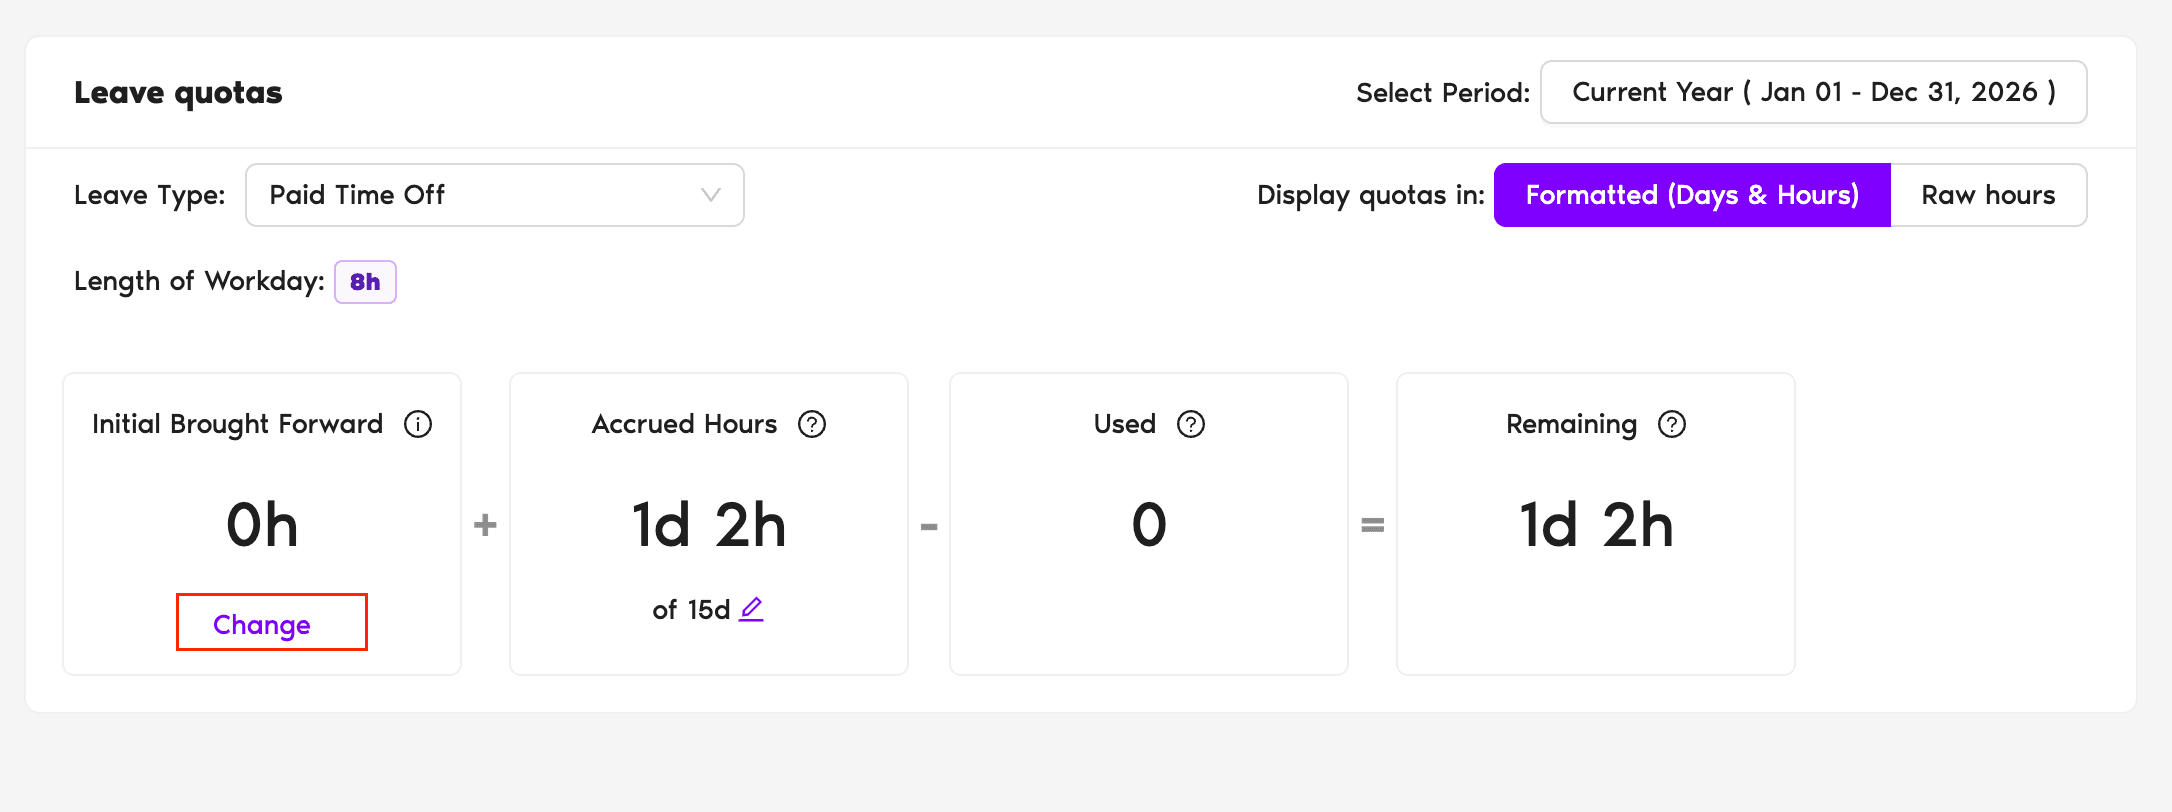The image size is (2172, 812).
Task: Click the help icon next to Remaining
Action: (1672, 424)
